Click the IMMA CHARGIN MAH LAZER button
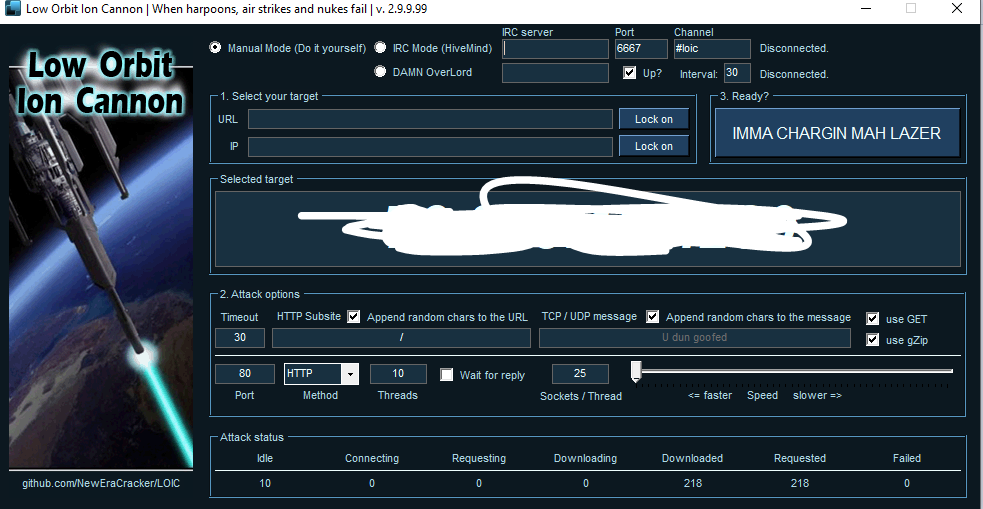This screenshot has width=983, height=509. coord(837,133)
